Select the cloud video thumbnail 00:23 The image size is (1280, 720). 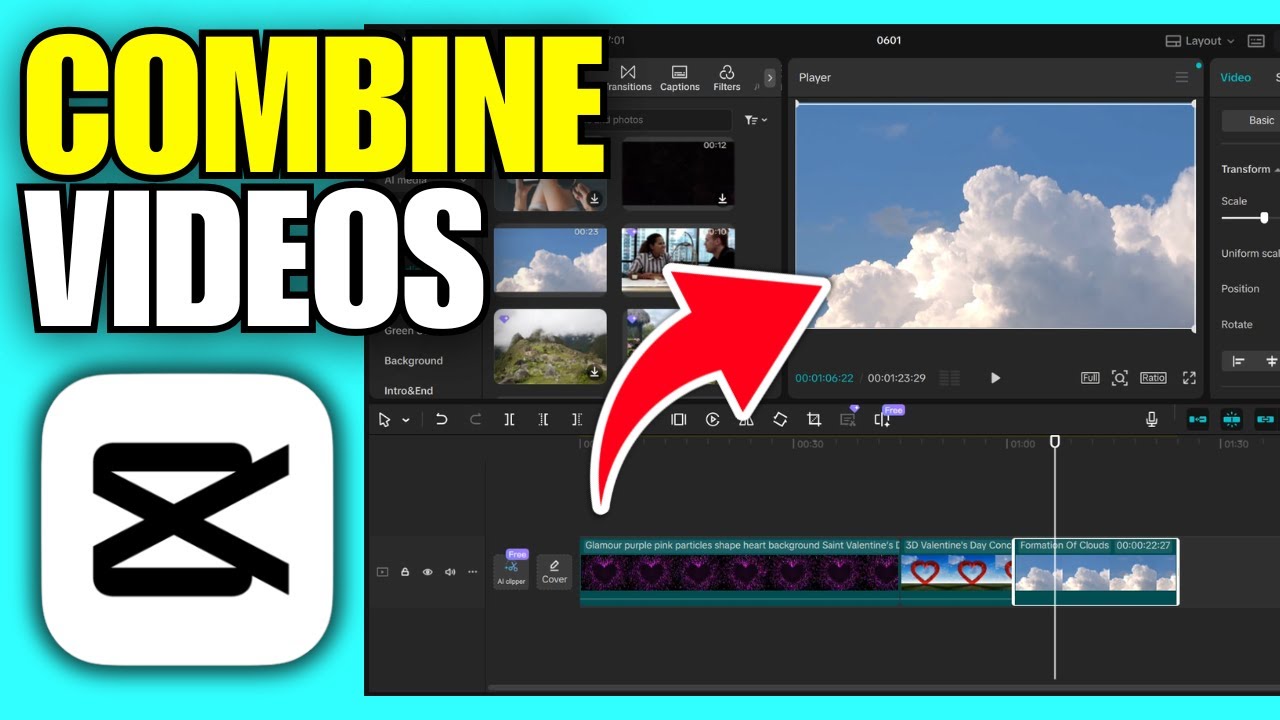click(550, 259)
